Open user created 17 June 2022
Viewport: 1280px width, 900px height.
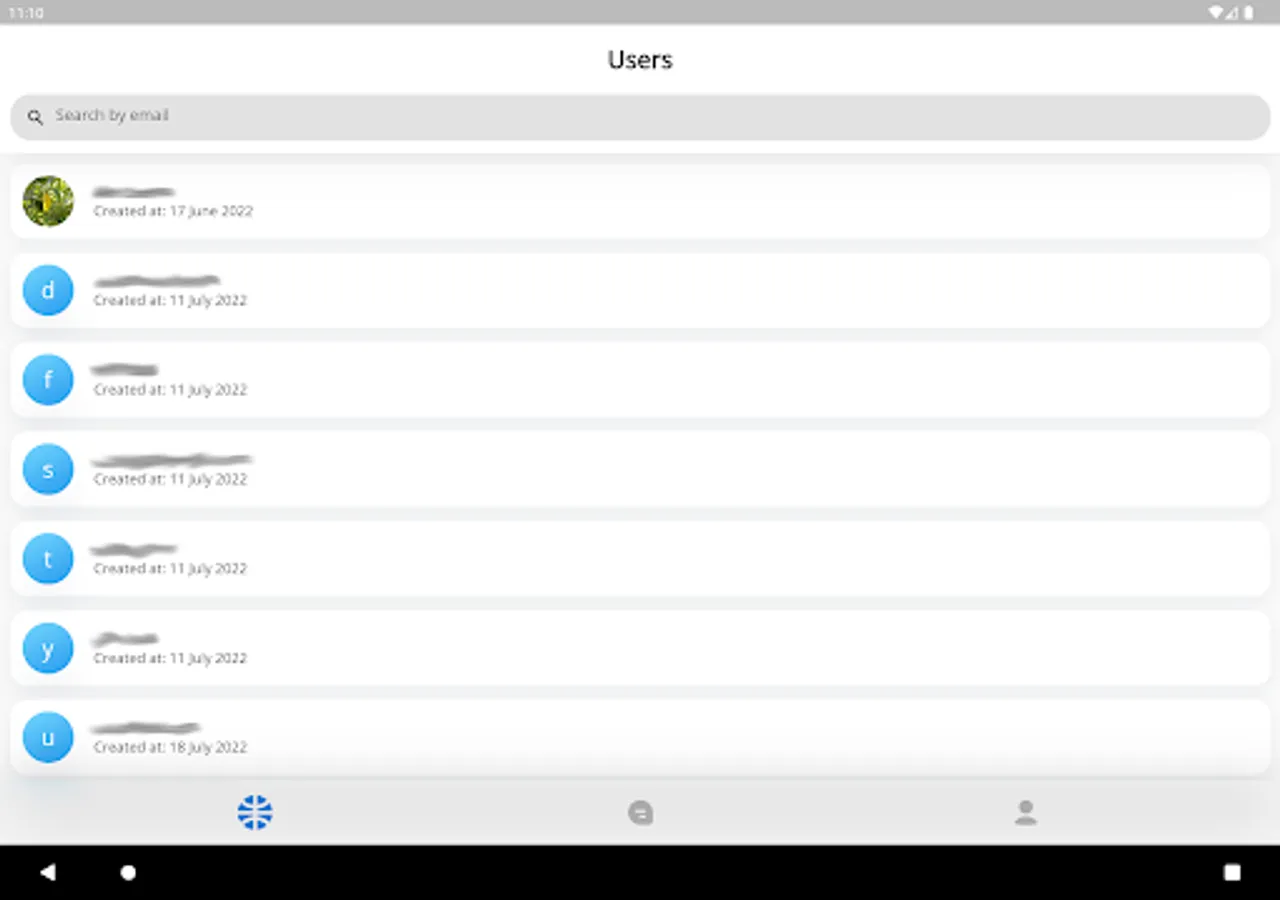640,201
